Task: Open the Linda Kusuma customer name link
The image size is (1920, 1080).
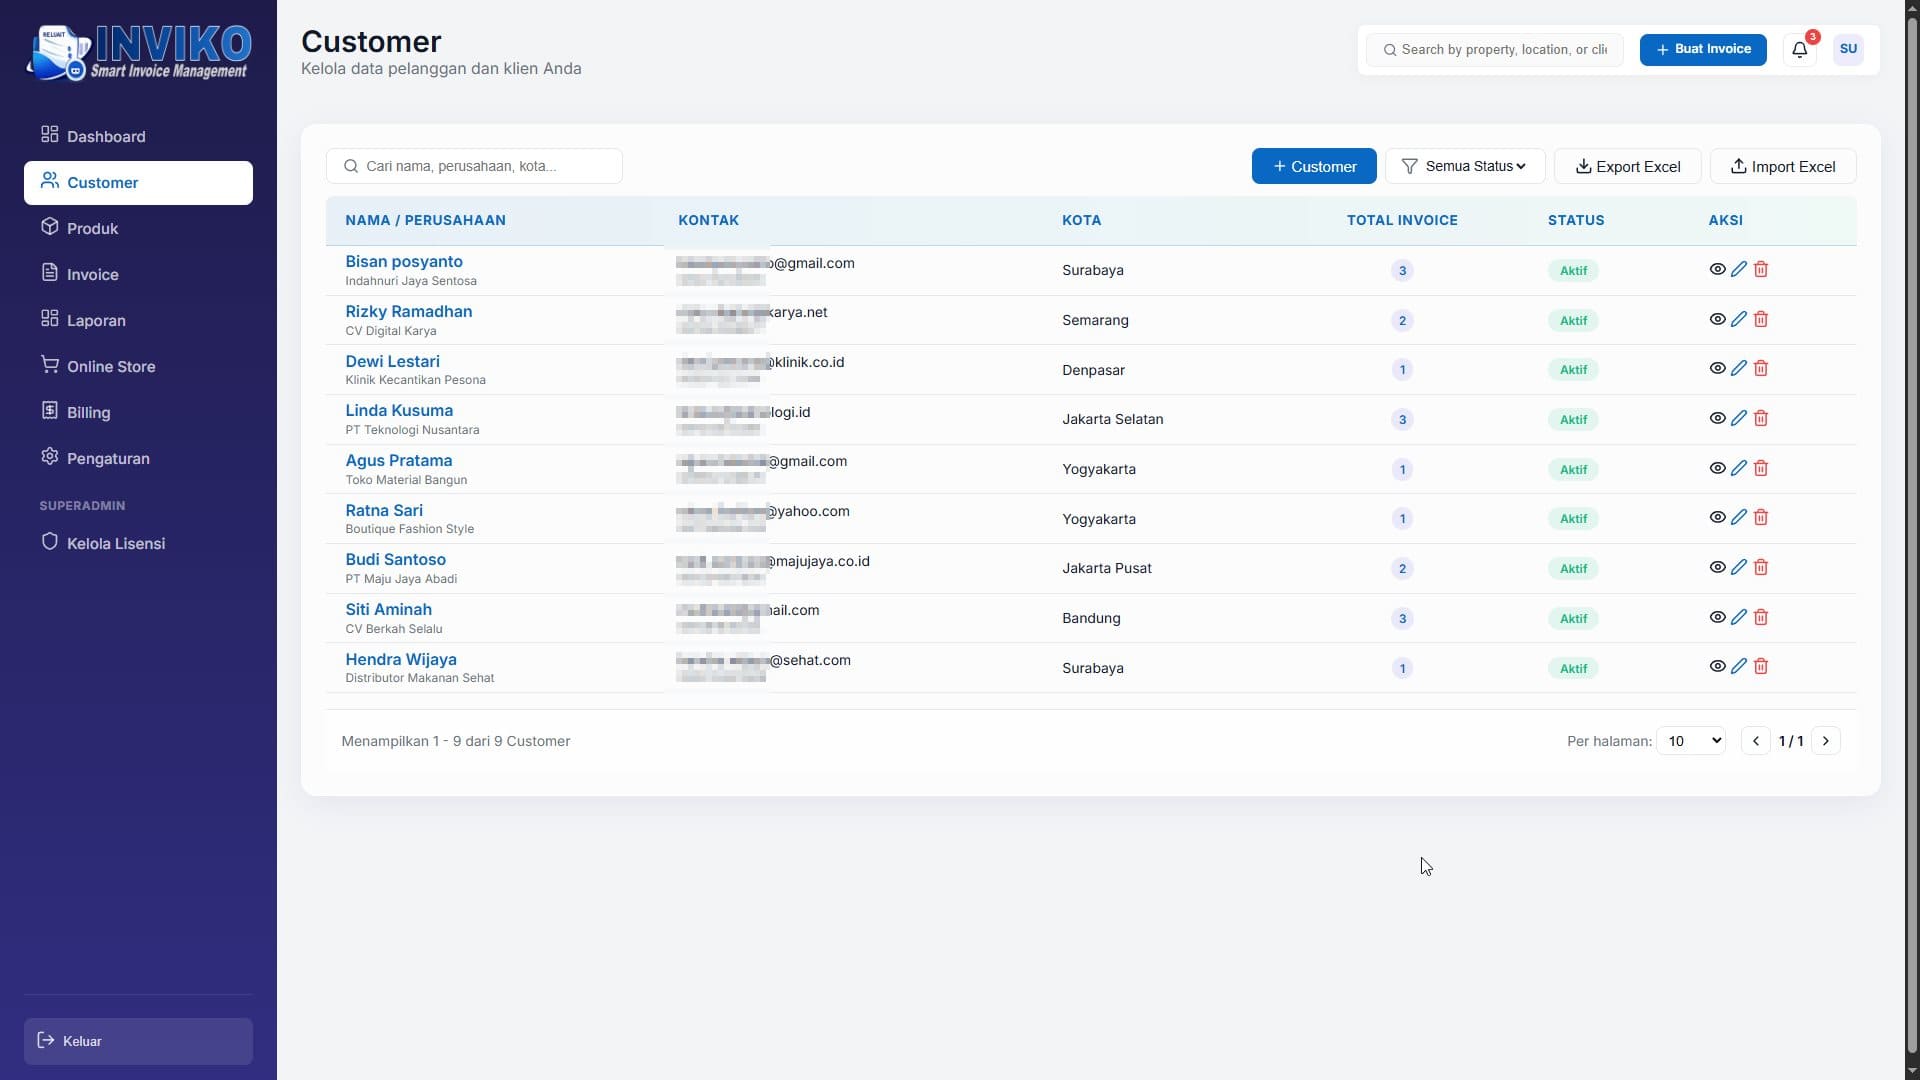Action: (399, 410)
